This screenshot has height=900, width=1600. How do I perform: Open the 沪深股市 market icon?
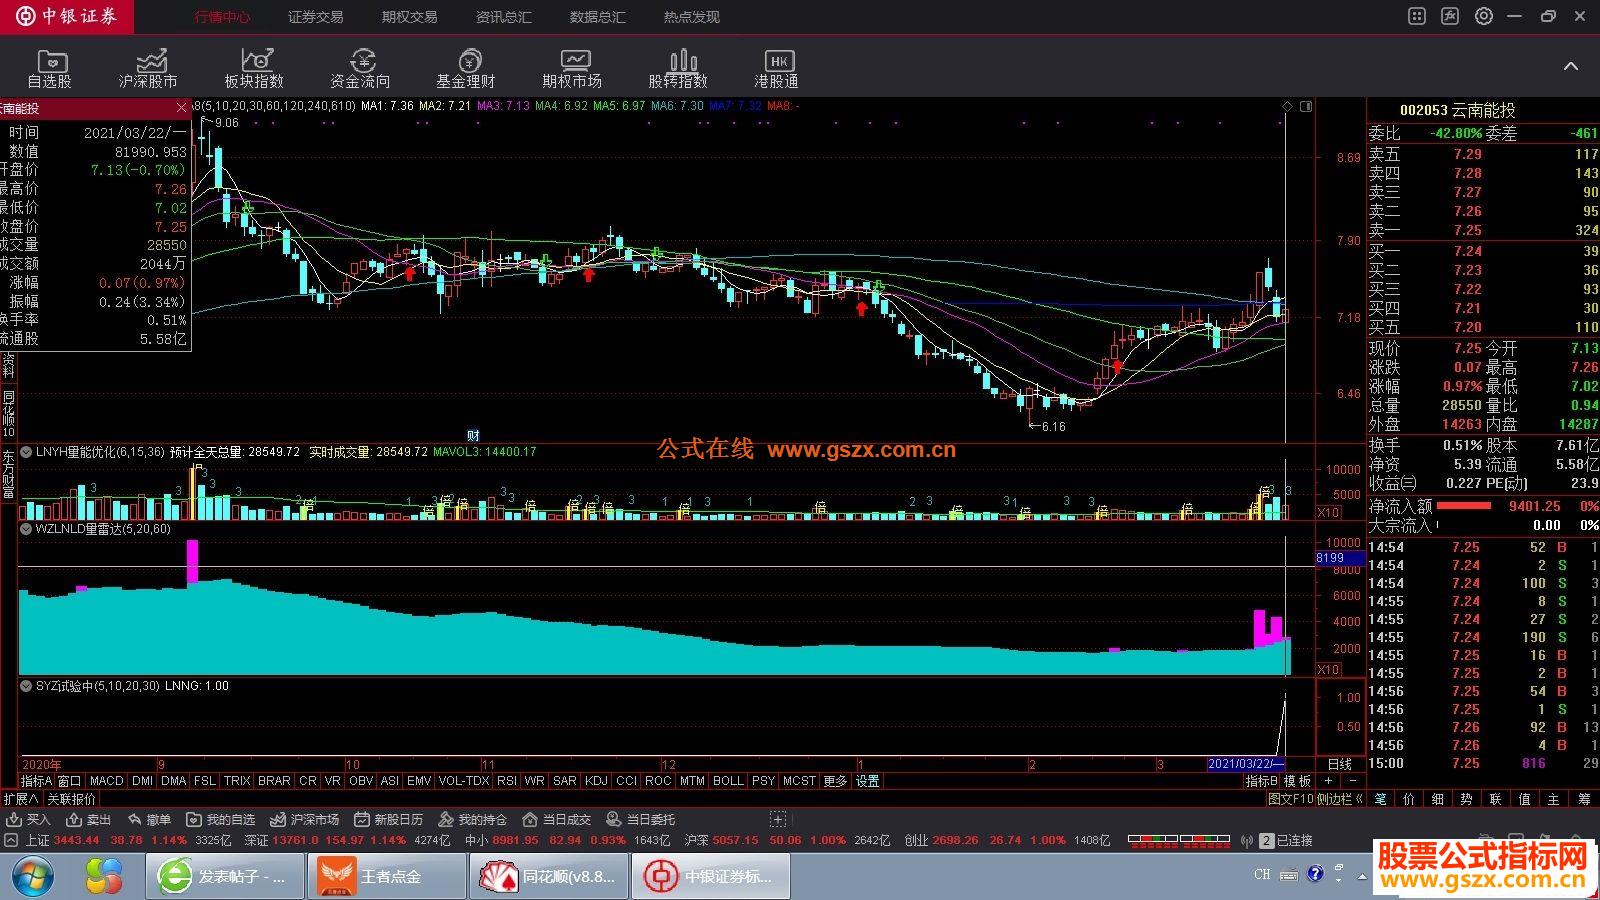tap(148, 69)
